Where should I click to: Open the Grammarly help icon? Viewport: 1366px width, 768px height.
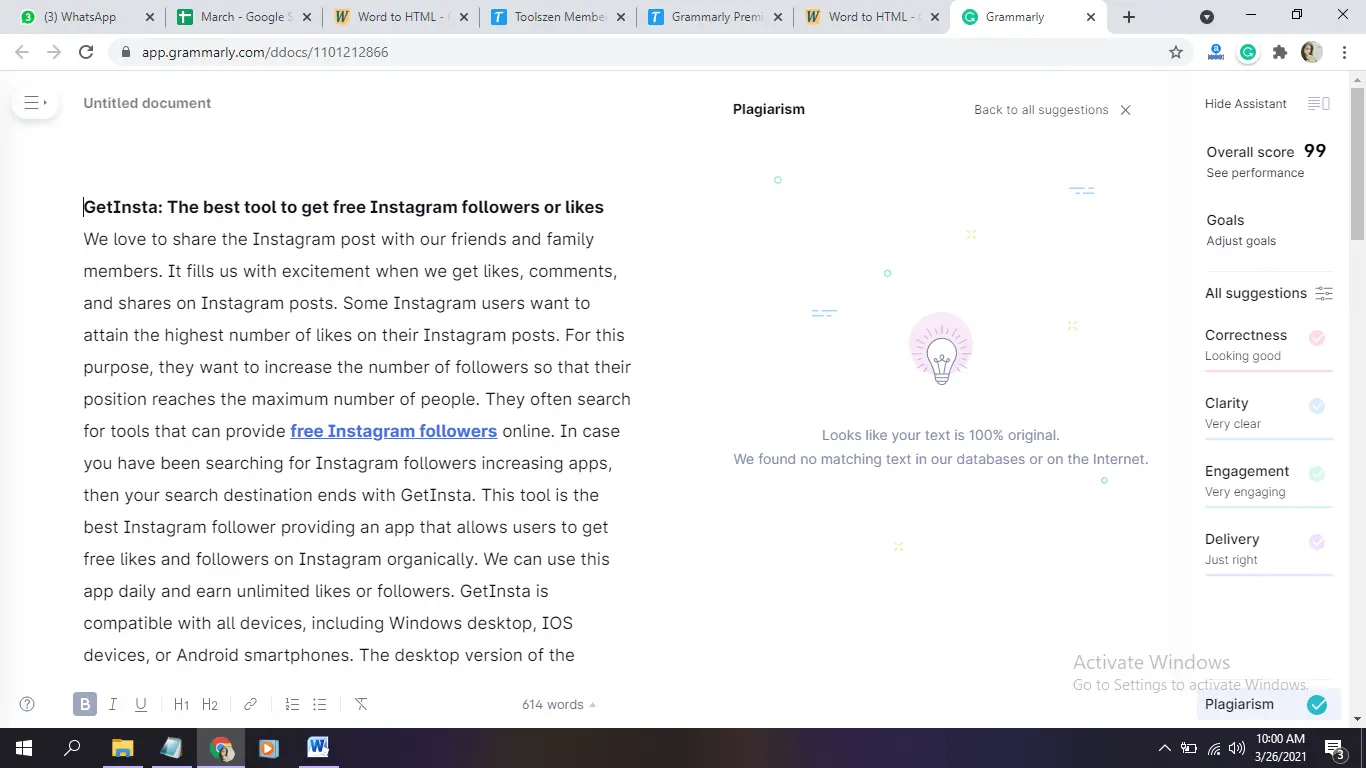pyautogui.click(x=27, y=704)
